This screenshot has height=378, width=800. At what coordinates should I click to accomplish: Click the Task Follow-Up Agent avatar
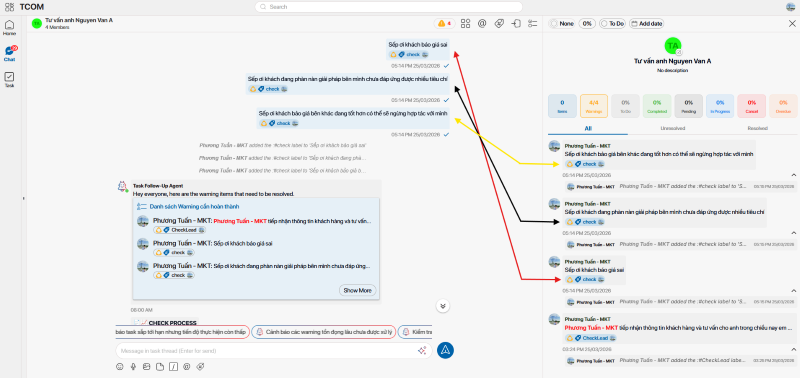pos(122,187)
